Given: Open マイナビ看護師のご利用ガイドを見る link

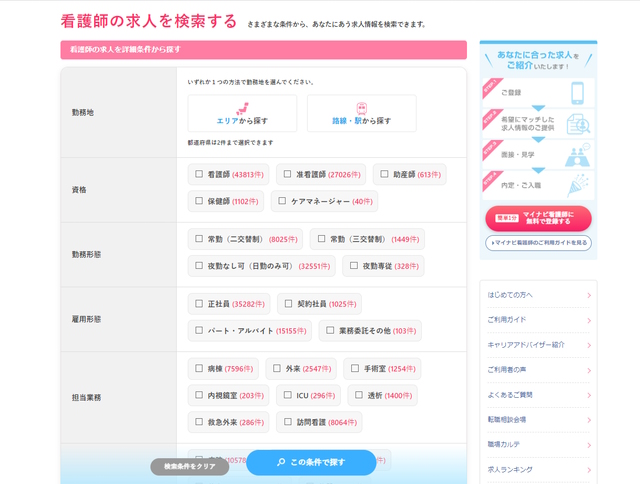Looking at the screenshot, I should 538,243.
